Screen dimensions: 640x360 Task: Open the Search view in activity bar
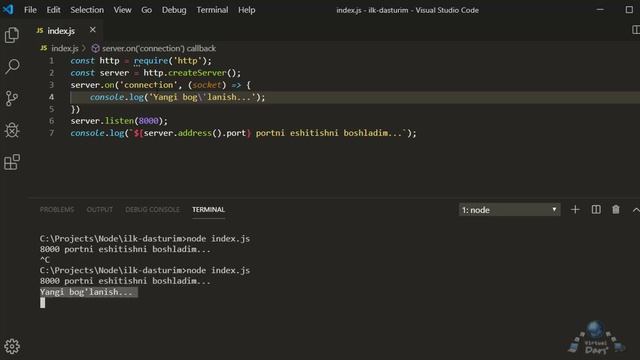point(12,67)
